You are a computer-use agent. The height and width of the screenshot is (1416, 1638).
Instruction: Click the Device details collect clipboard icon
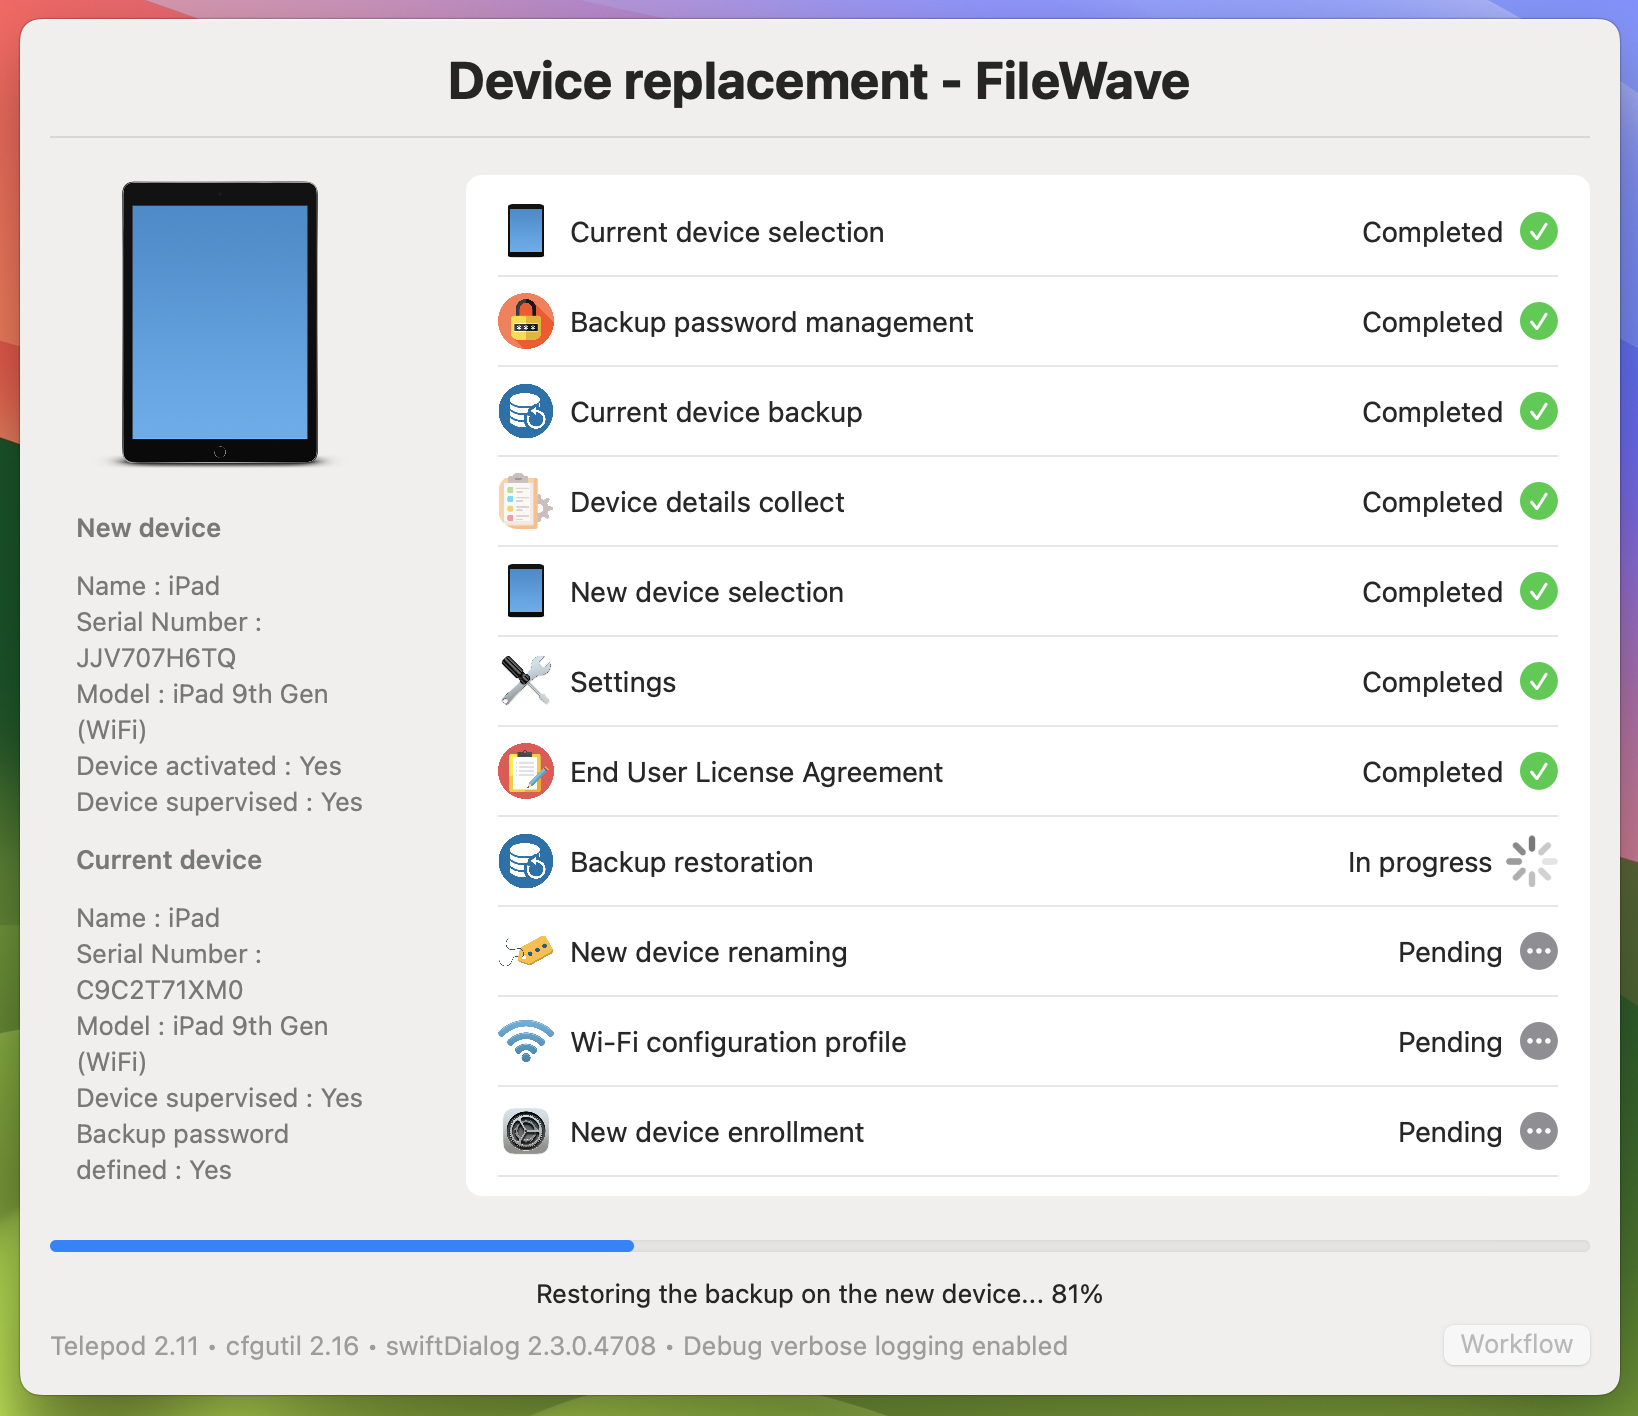click(526, 502)
